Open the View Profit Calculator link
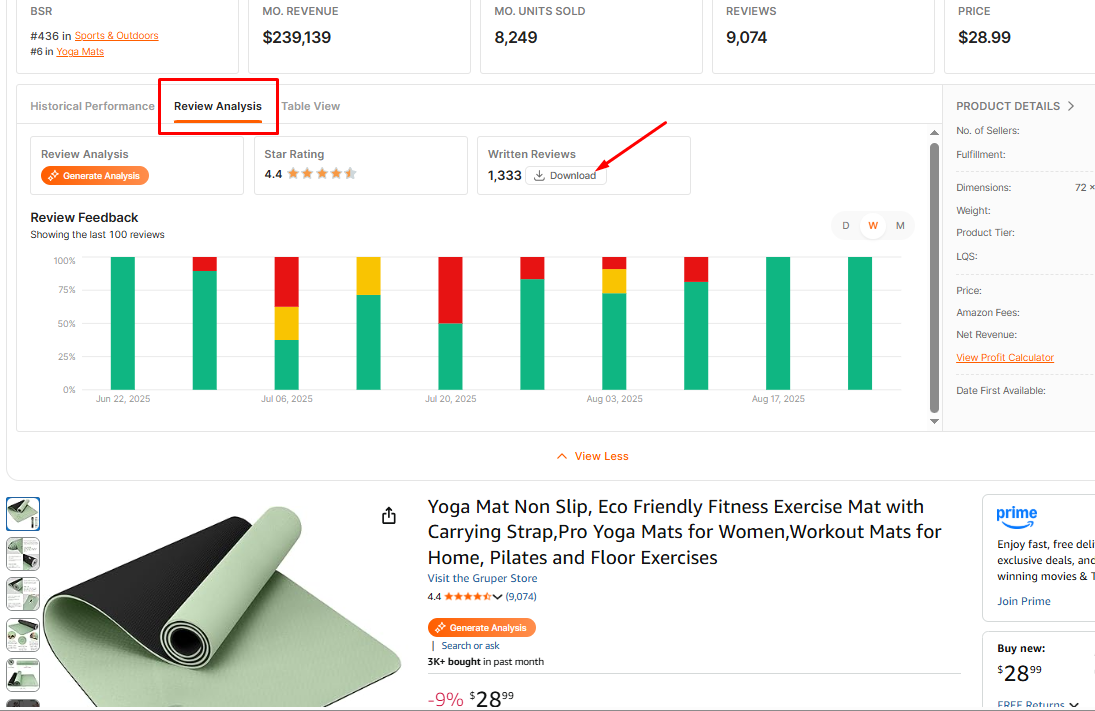1095x711 pixels. (x=1004, y=358)
